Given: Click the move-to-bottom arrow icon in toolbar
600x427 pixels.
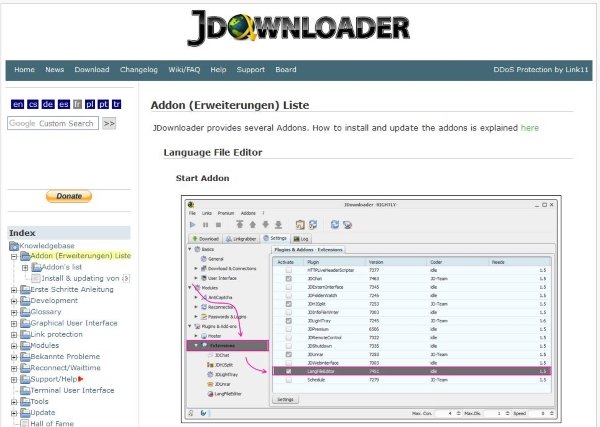Looking at the screenshot, I should click(279, 225).
